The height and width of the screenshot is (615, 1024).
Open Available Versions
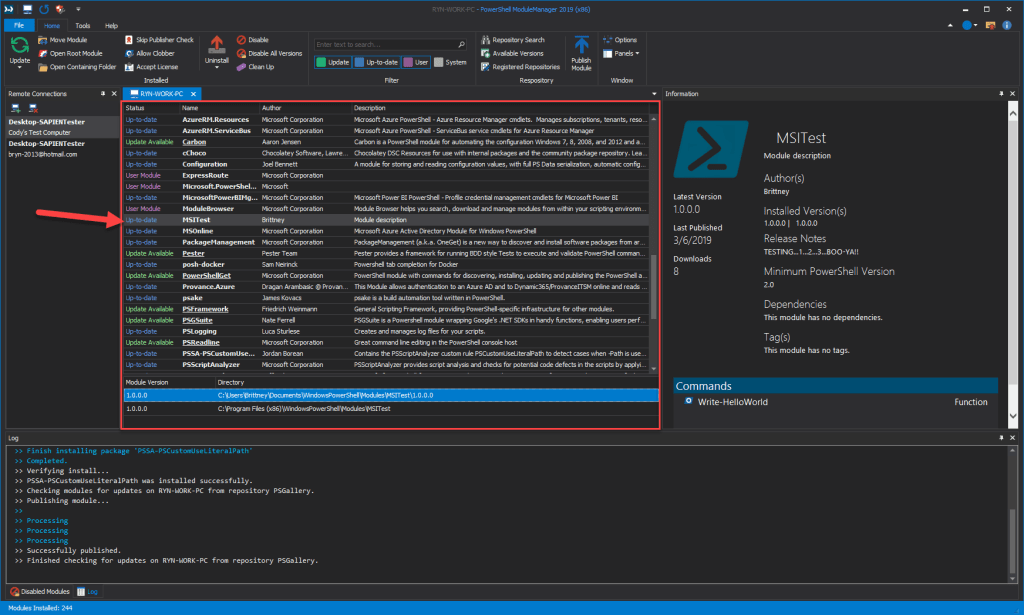click(512, 54)
